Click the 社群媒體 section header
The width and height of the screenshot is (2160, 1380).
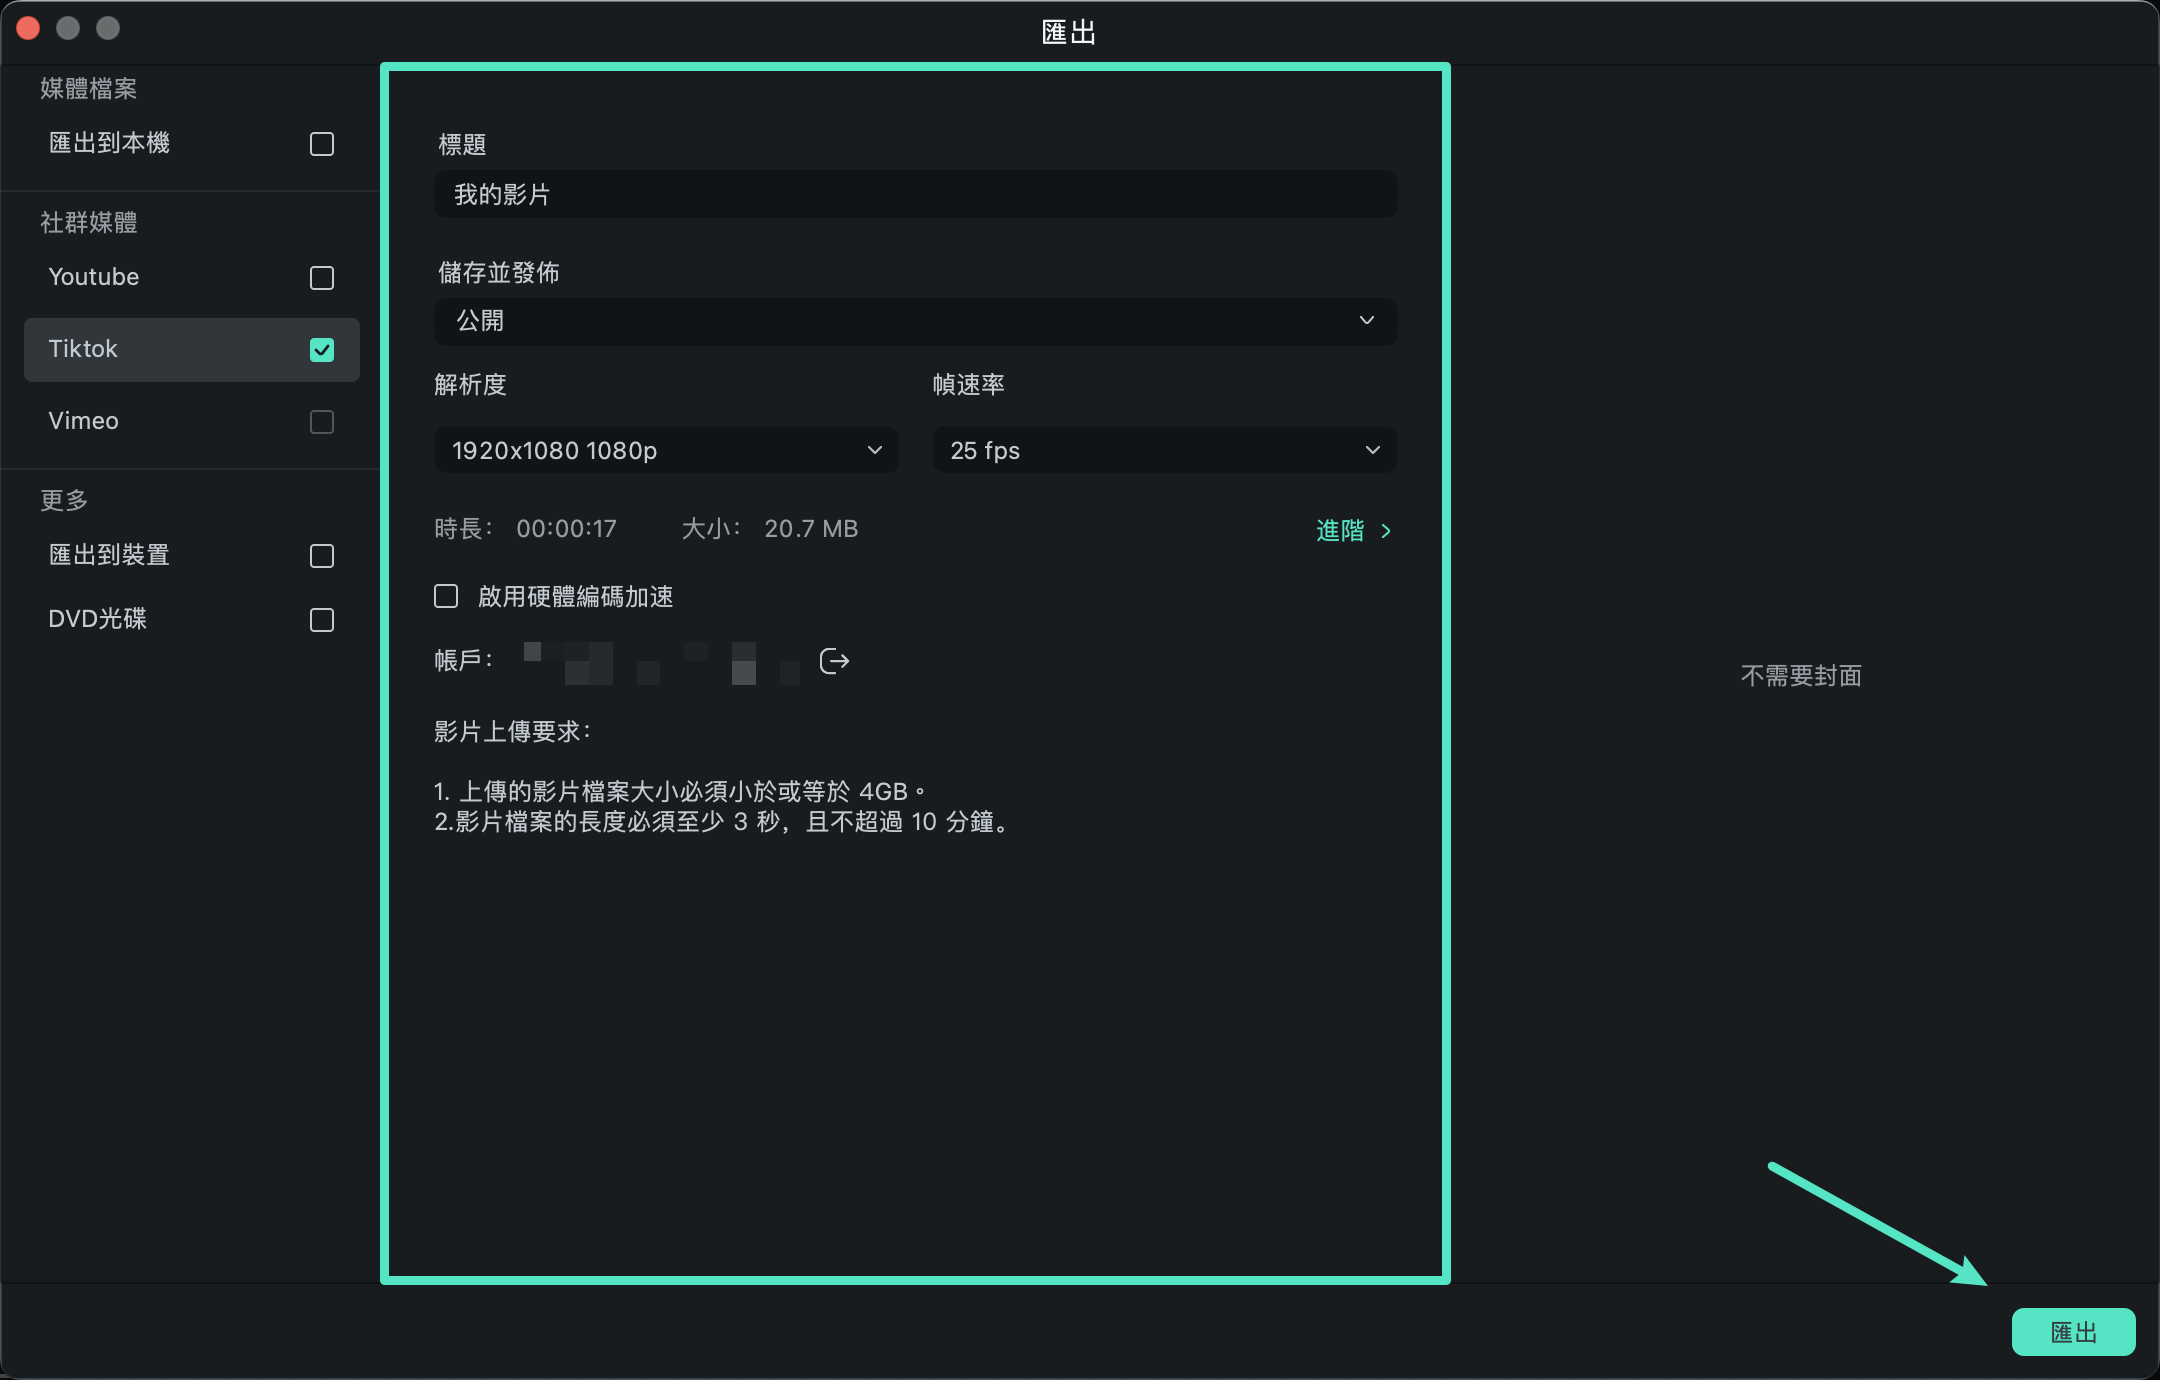click(89, 222)
